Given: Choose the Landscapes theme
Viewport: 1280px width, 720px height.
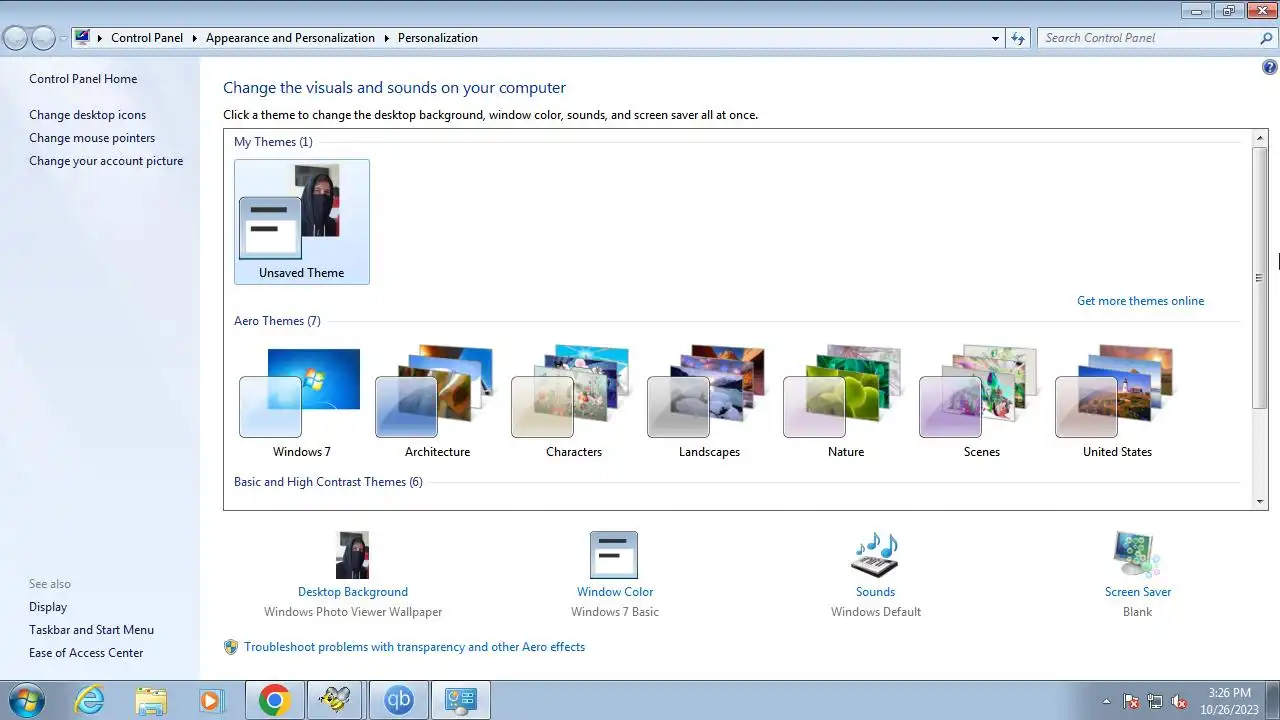Looking at the screenshot, I should coord(709,401).
